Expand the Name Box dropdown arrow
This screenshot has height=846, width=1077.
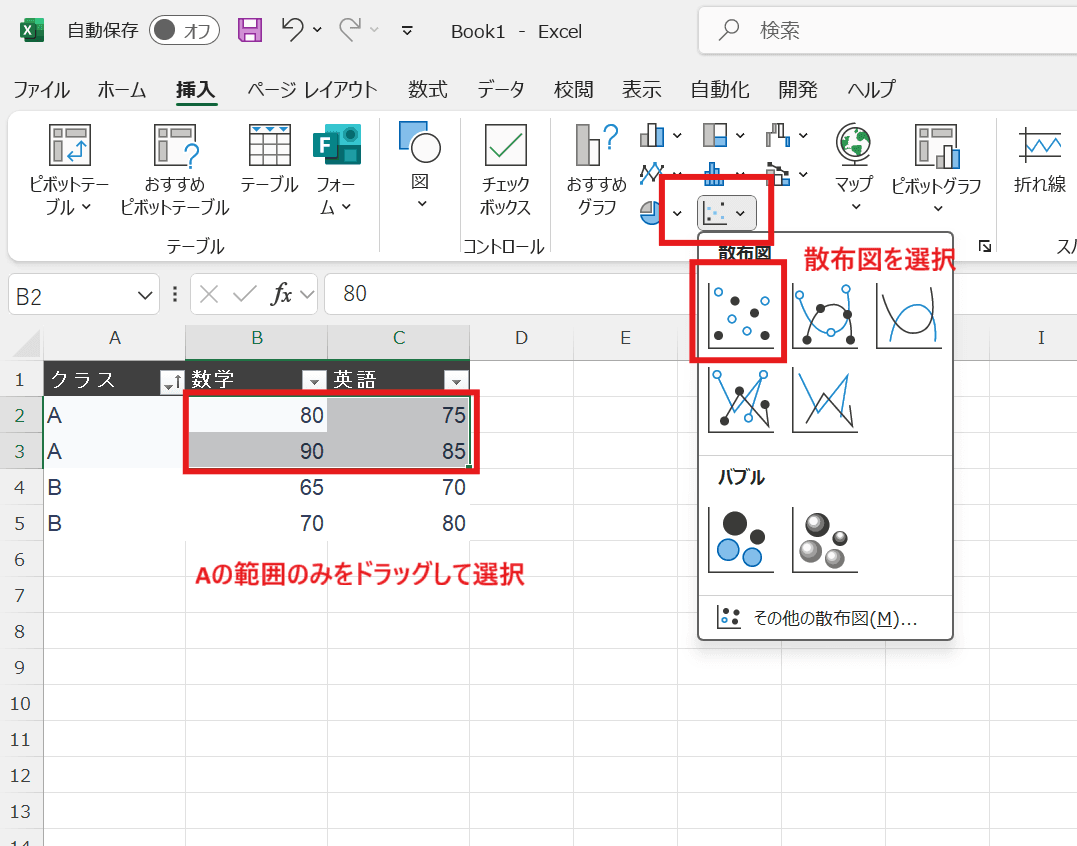tap(144, 294)
